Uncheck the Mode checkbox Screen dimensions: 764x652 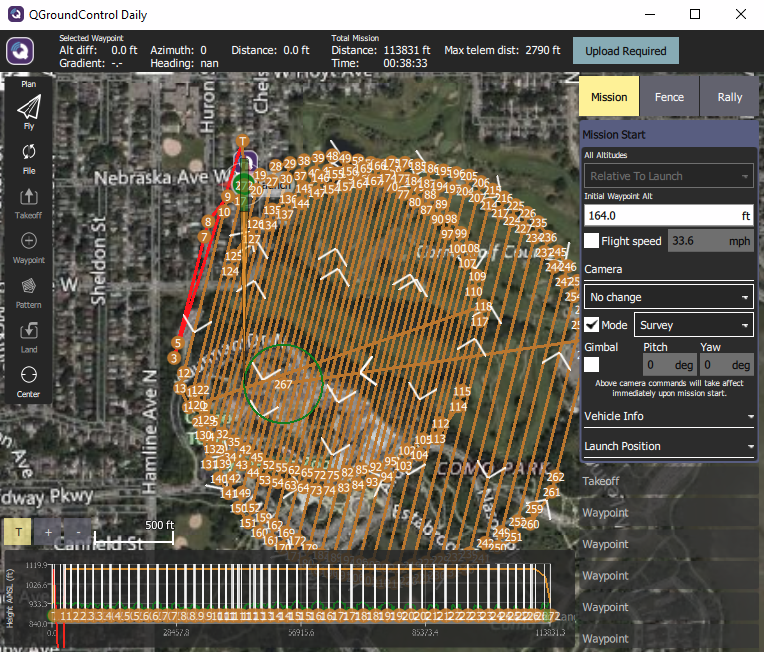pos(591,325)
